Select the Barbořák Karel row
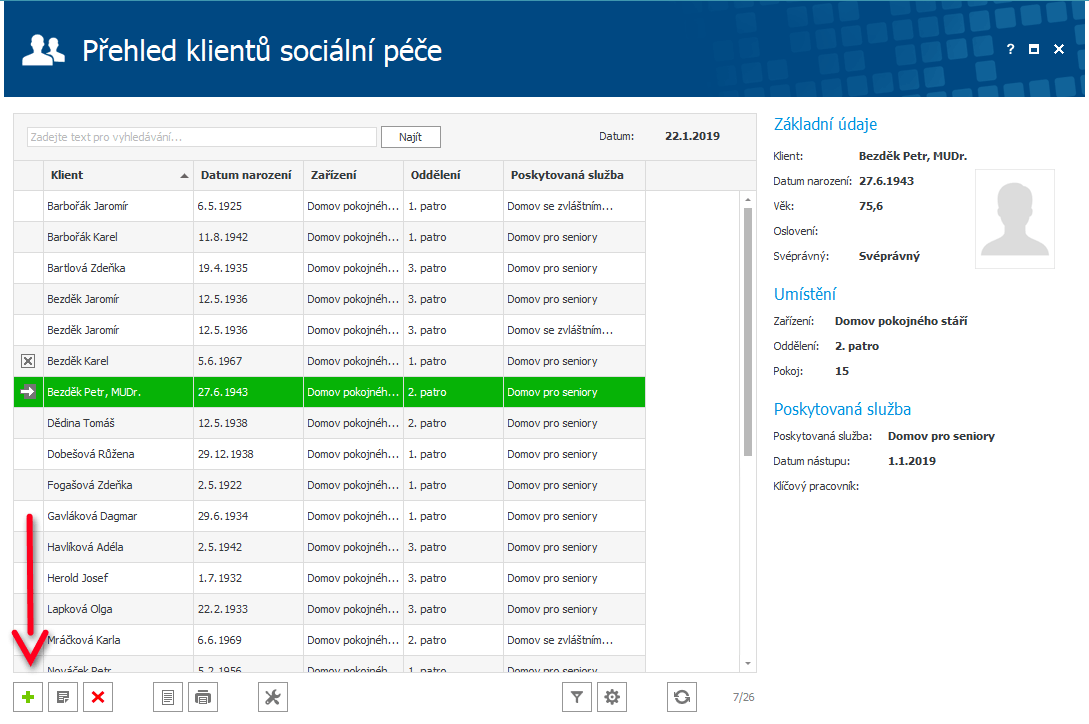 coord(329,237)
